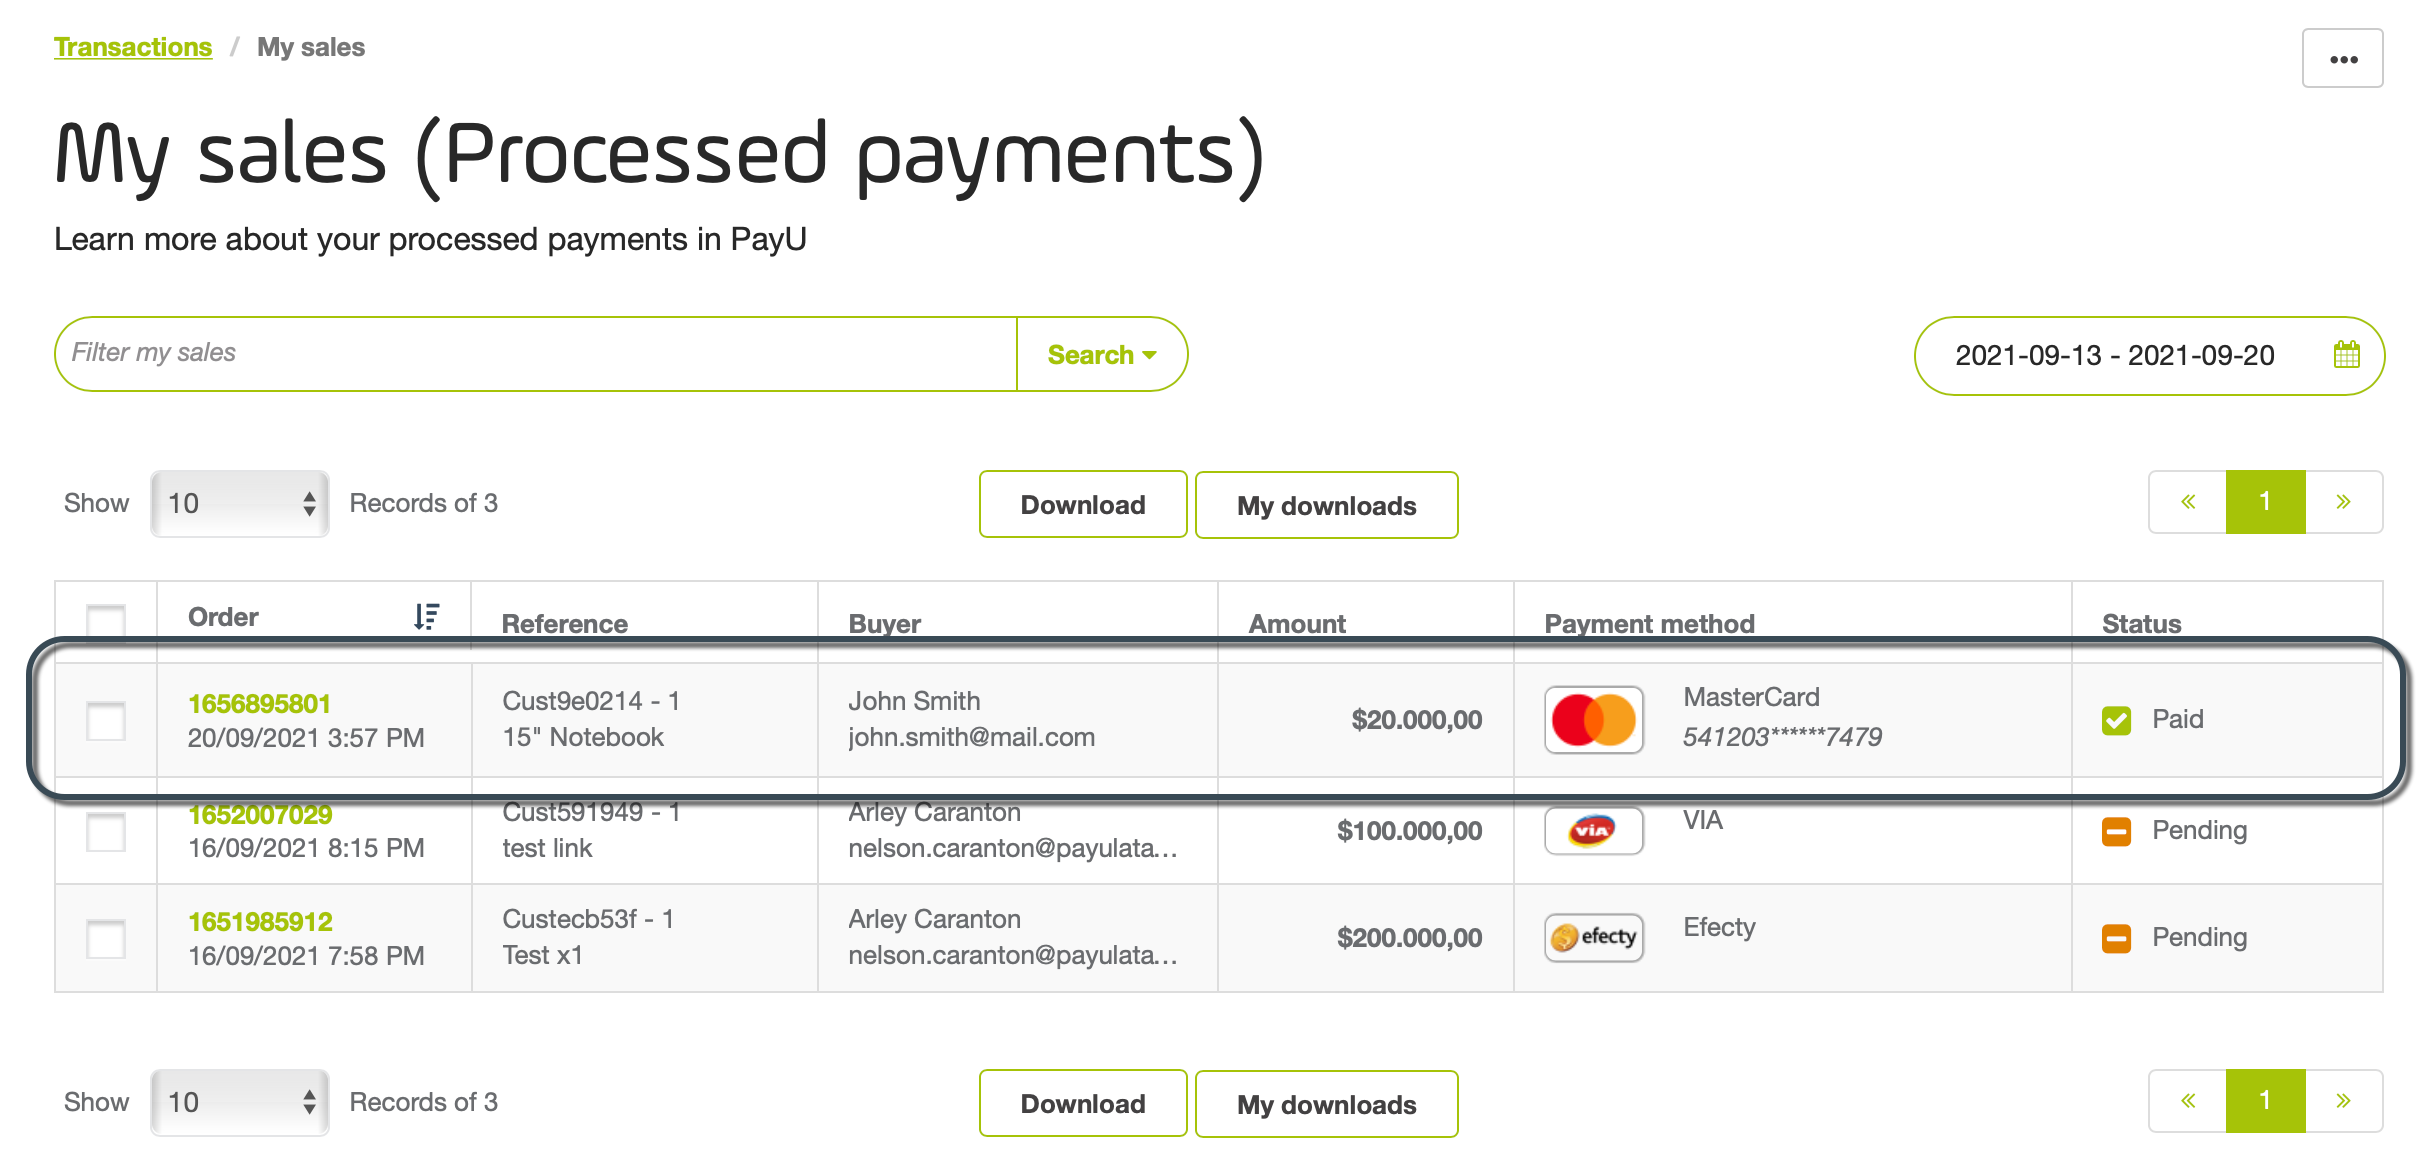The image size is (2430, 1170).
Task: Click the My sales breadcrumb text
Action: (x=311, y=47)
